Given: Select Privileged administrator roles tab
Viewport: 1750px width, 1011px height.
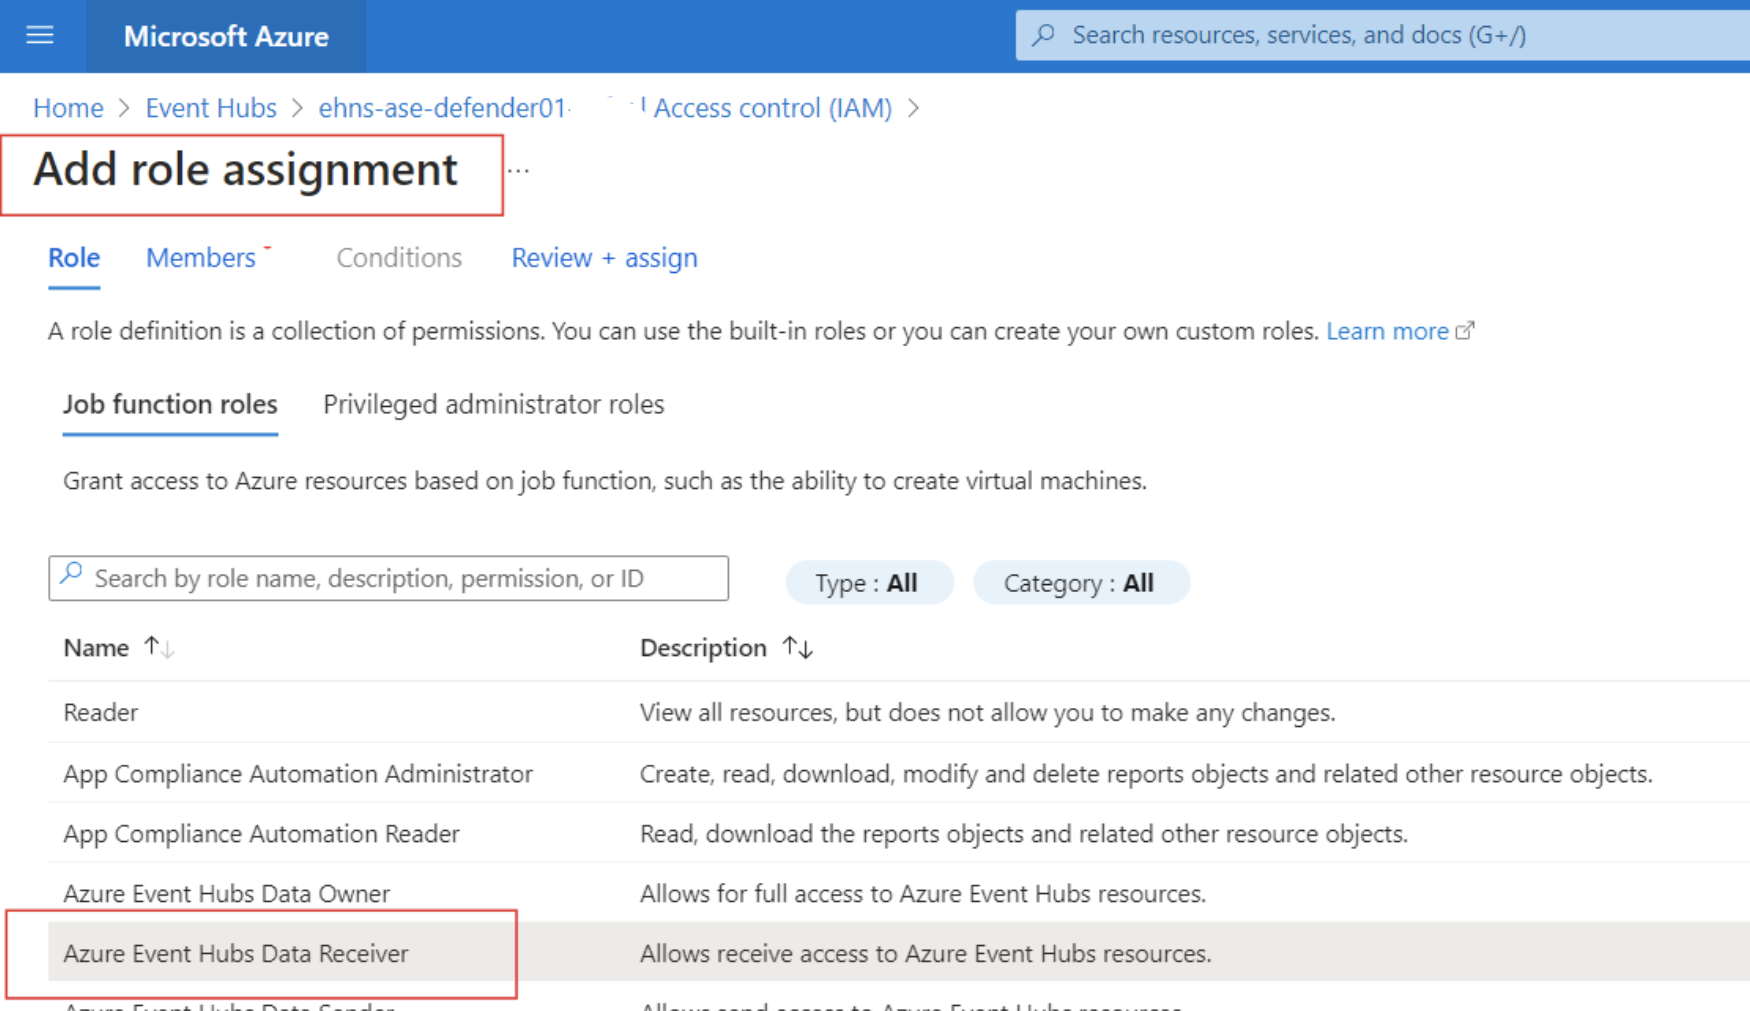Looking at the screenshot, I should pyautogui.click(x=493, y=404).
